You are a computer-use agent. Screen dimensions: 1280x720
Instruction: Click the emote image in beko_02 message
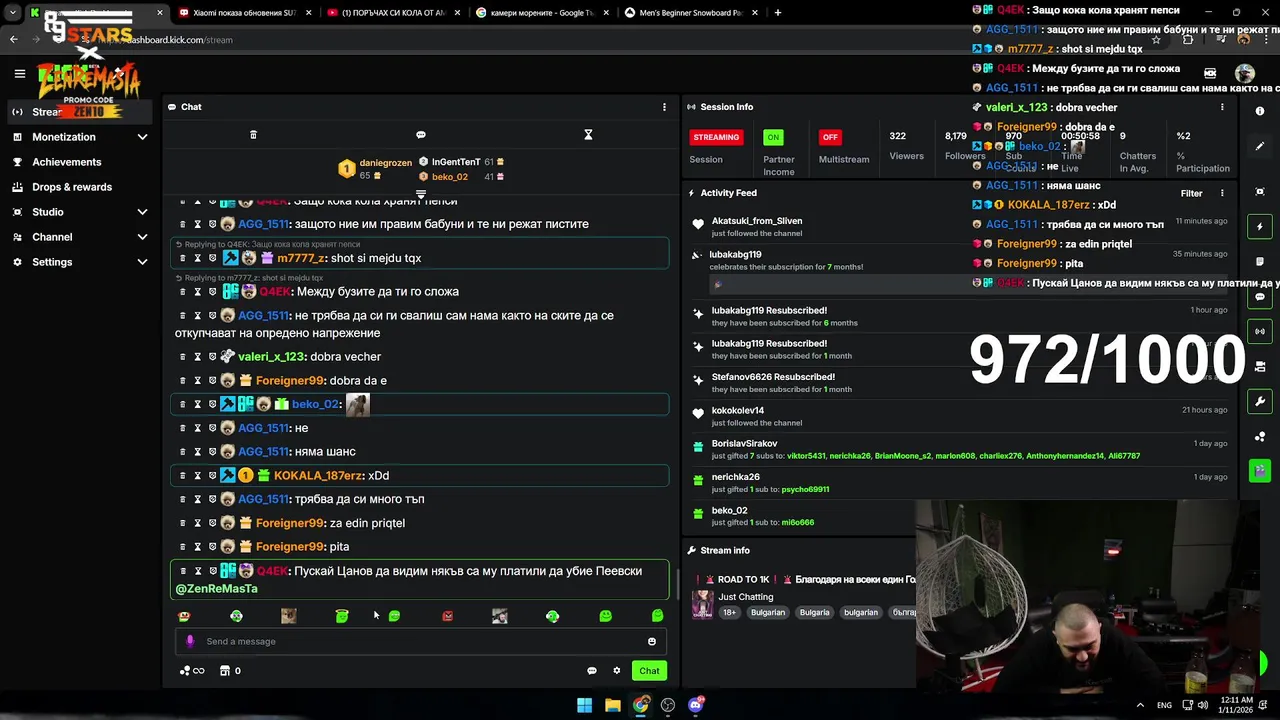tap(358, 404)
